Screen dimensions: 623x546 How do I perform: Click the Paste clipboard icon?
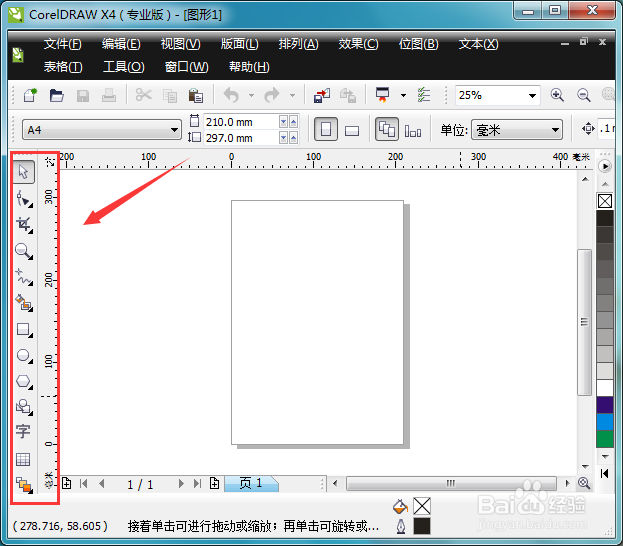point(195,95)
